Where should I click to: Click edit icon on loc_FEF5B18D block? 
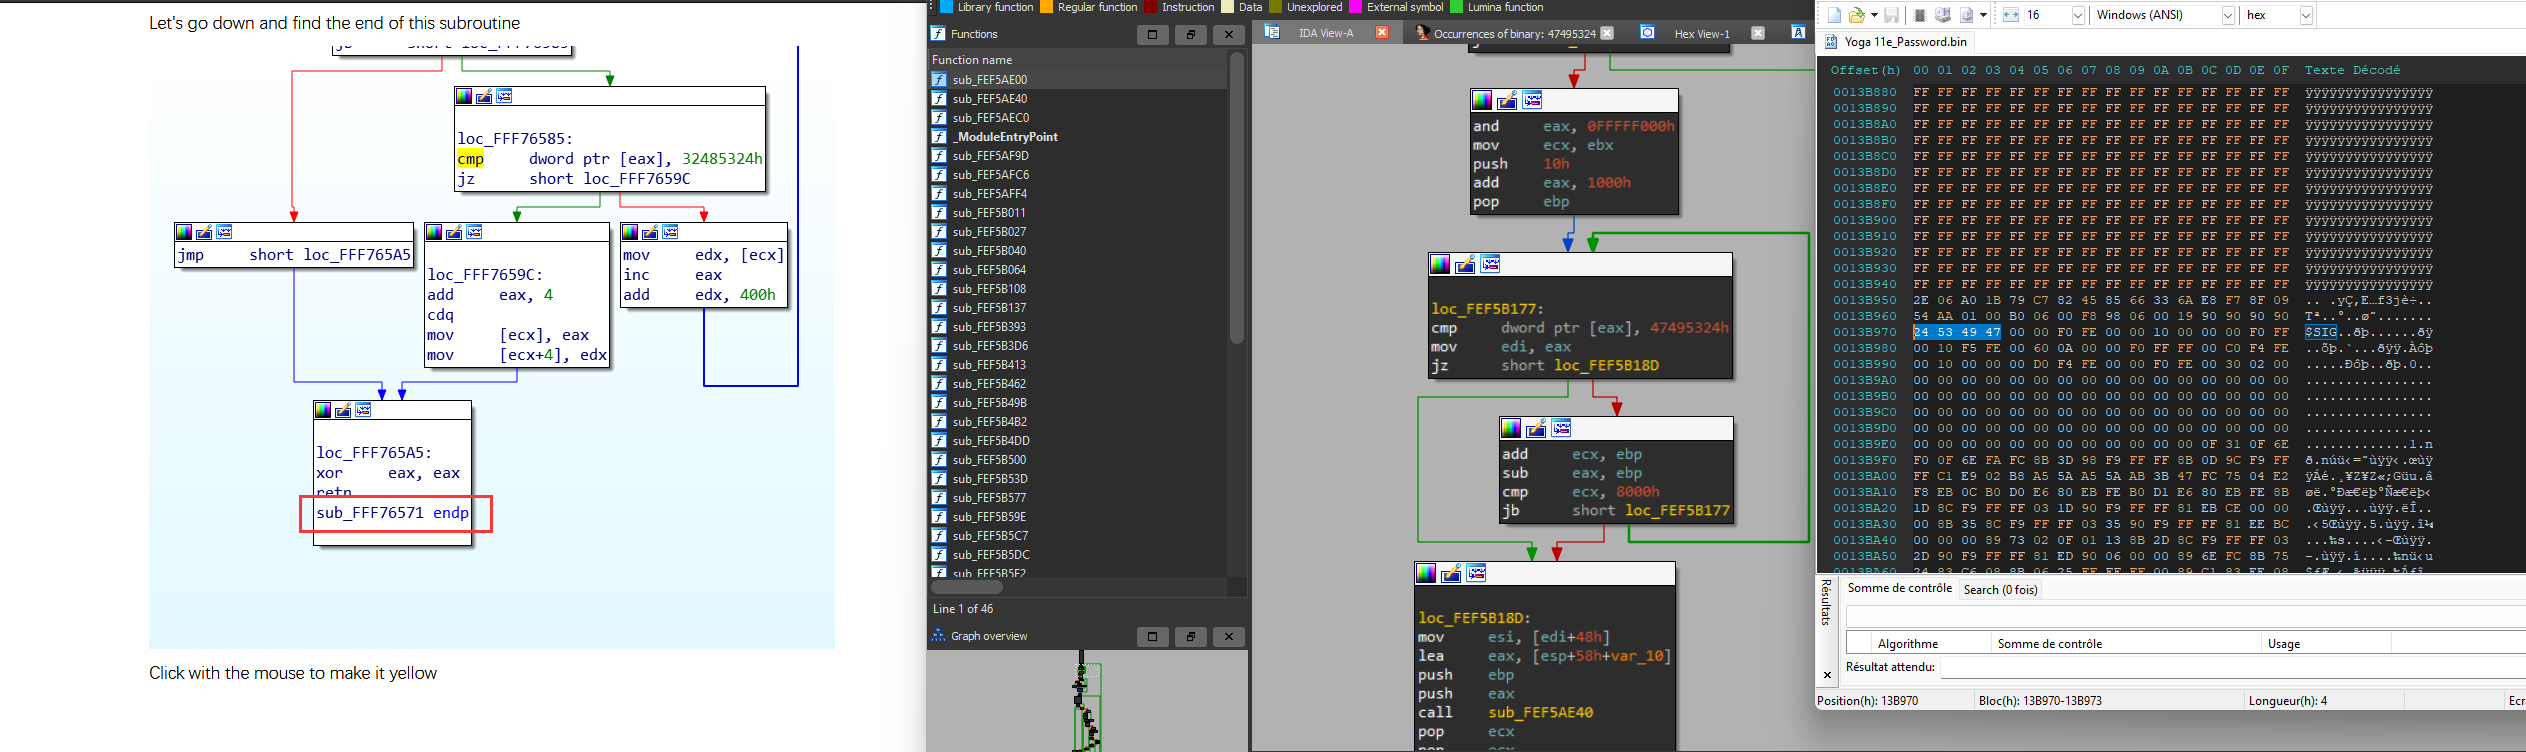[x=1451, y=573]
